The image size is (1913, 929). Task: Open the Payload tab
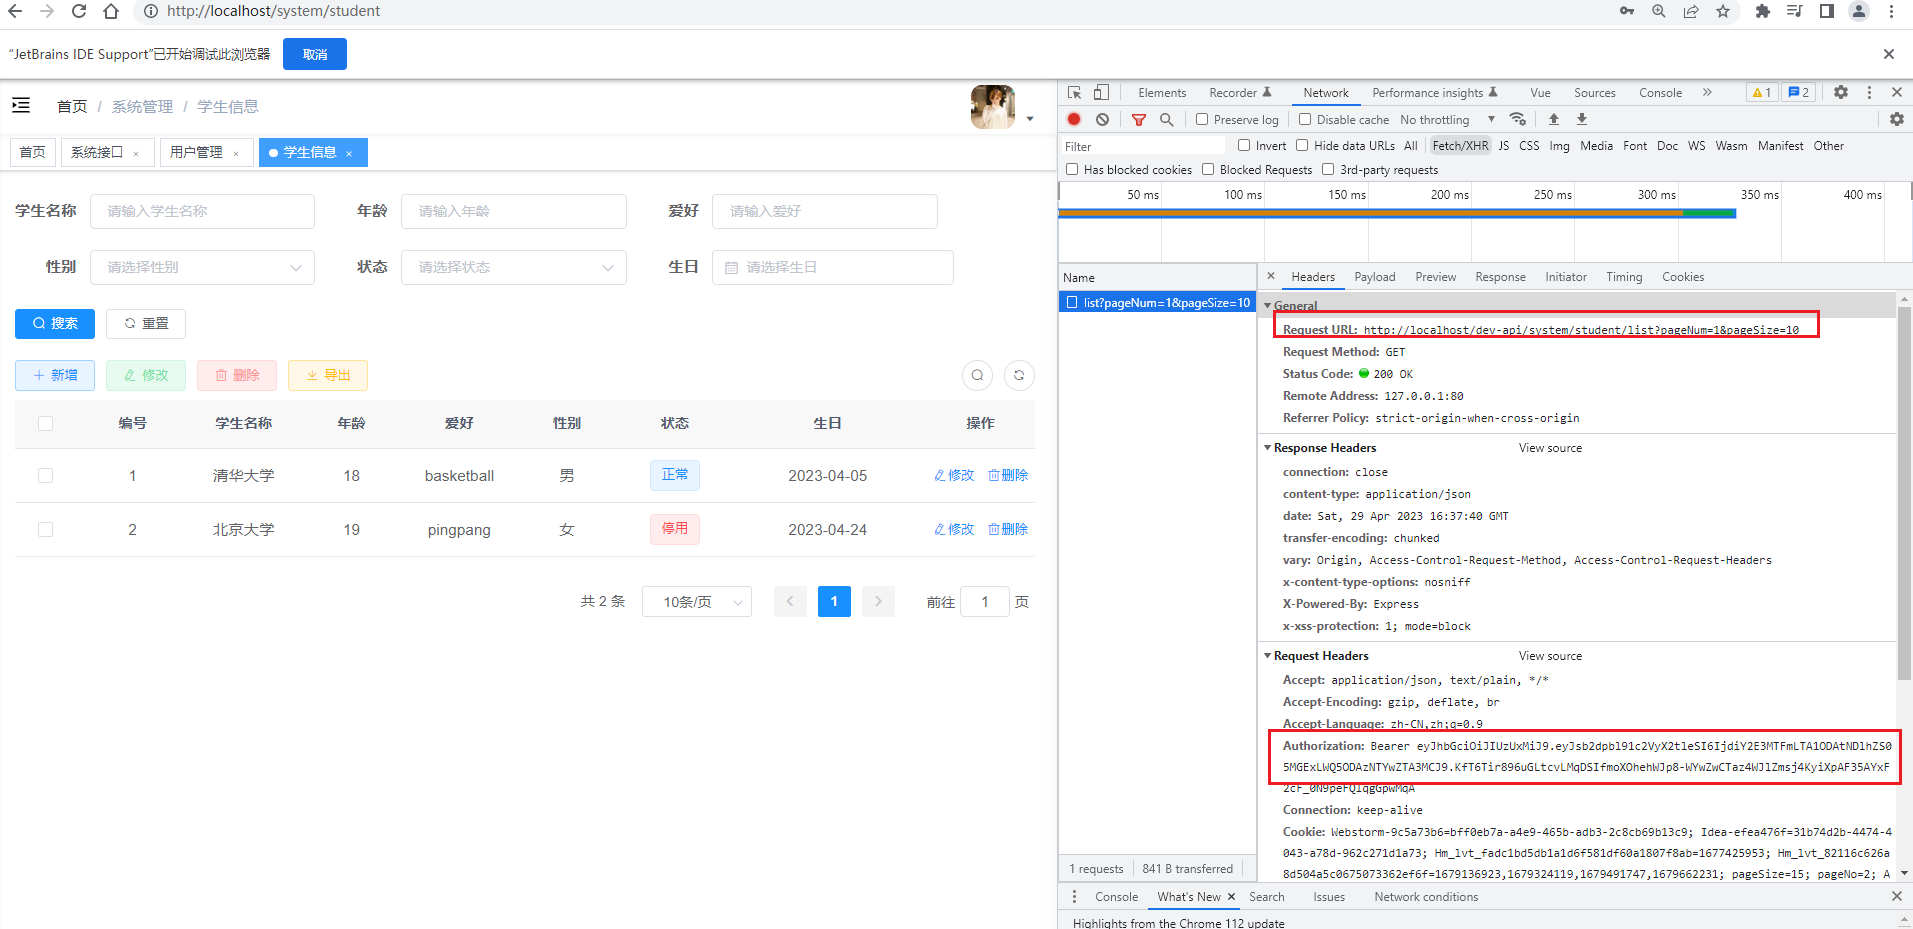(x=1375, y=276)
